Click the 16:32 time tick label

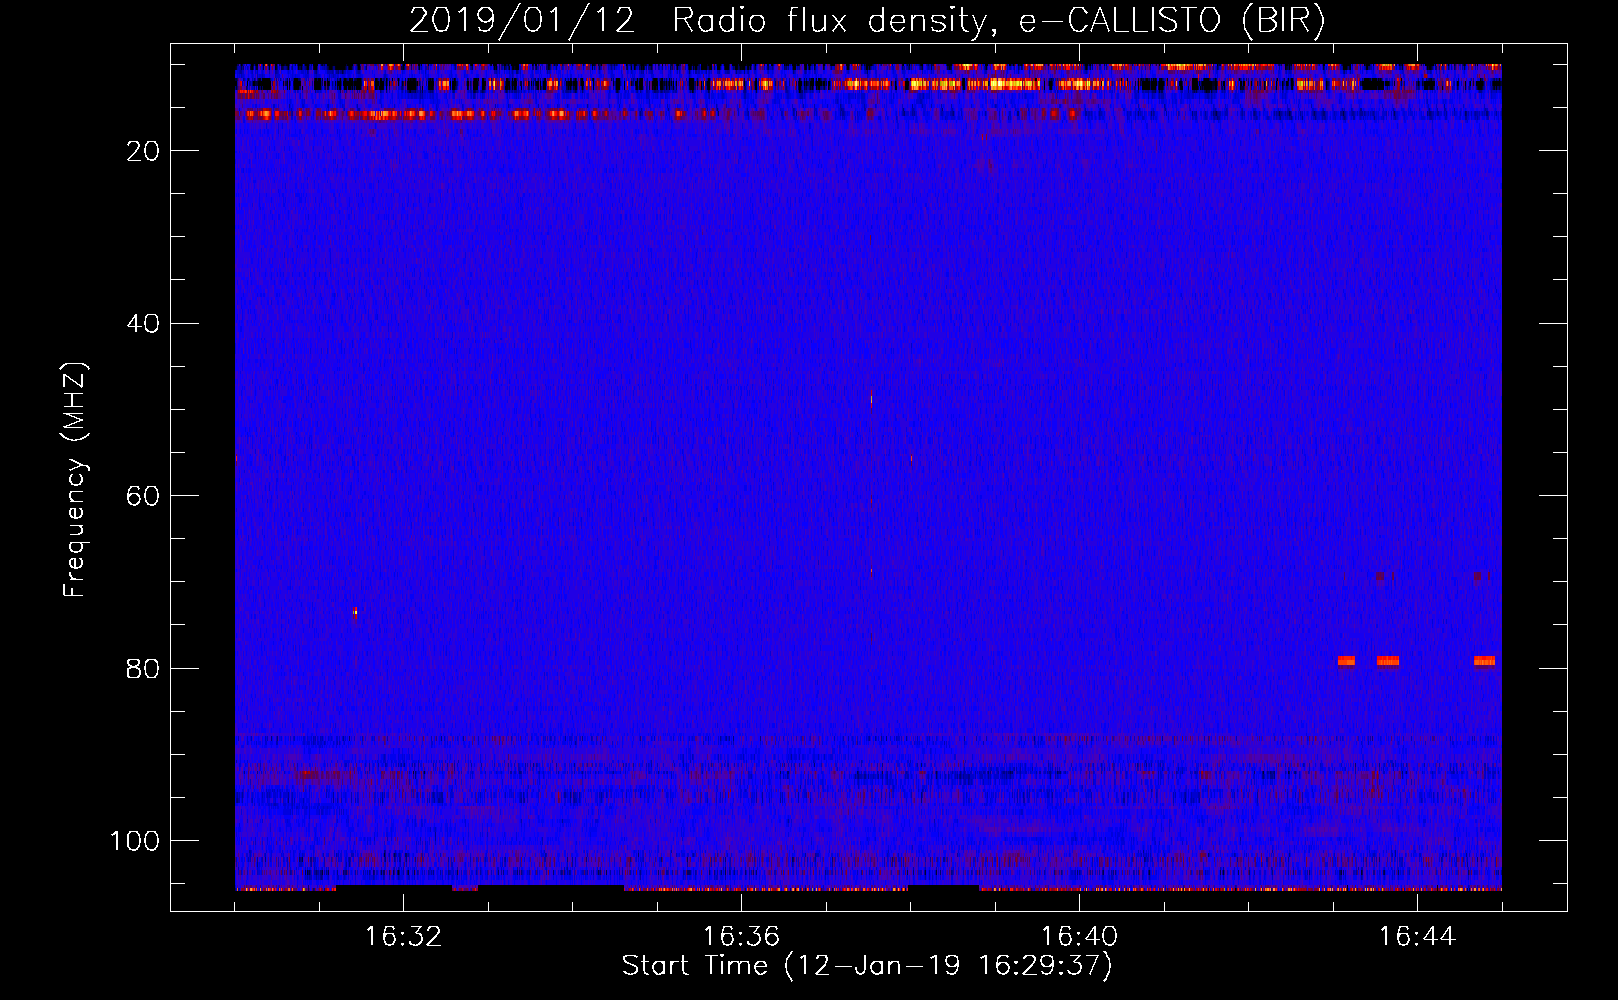[403, 937]
